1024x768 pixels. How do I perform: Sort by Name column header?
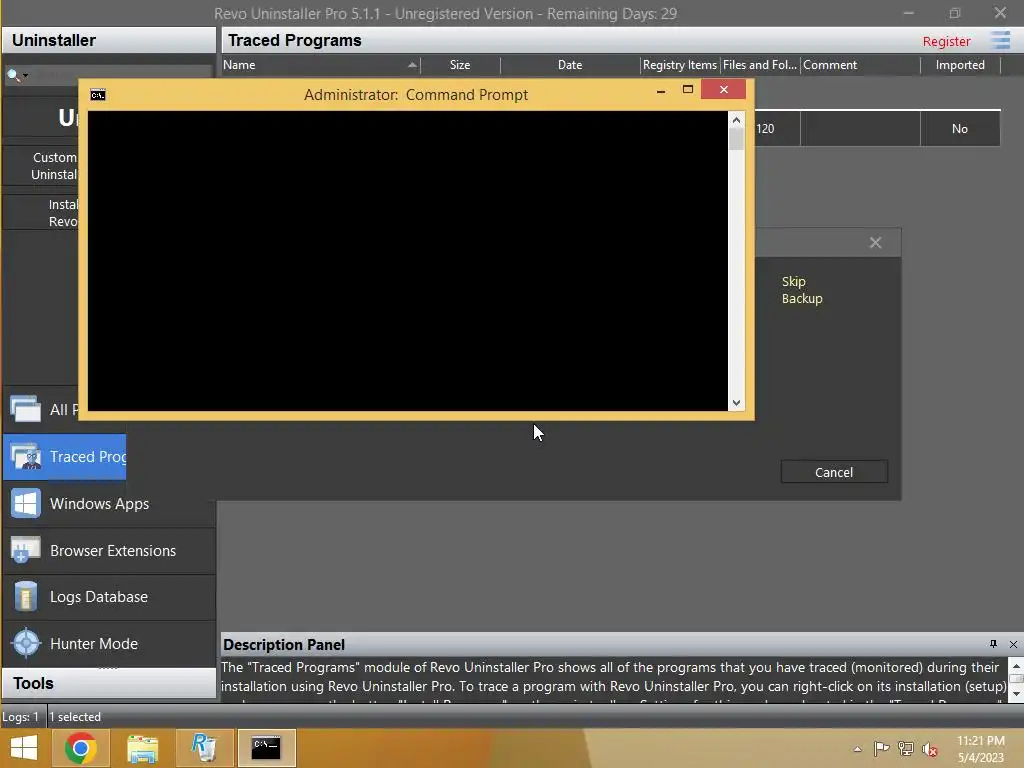tap(321, 65)
